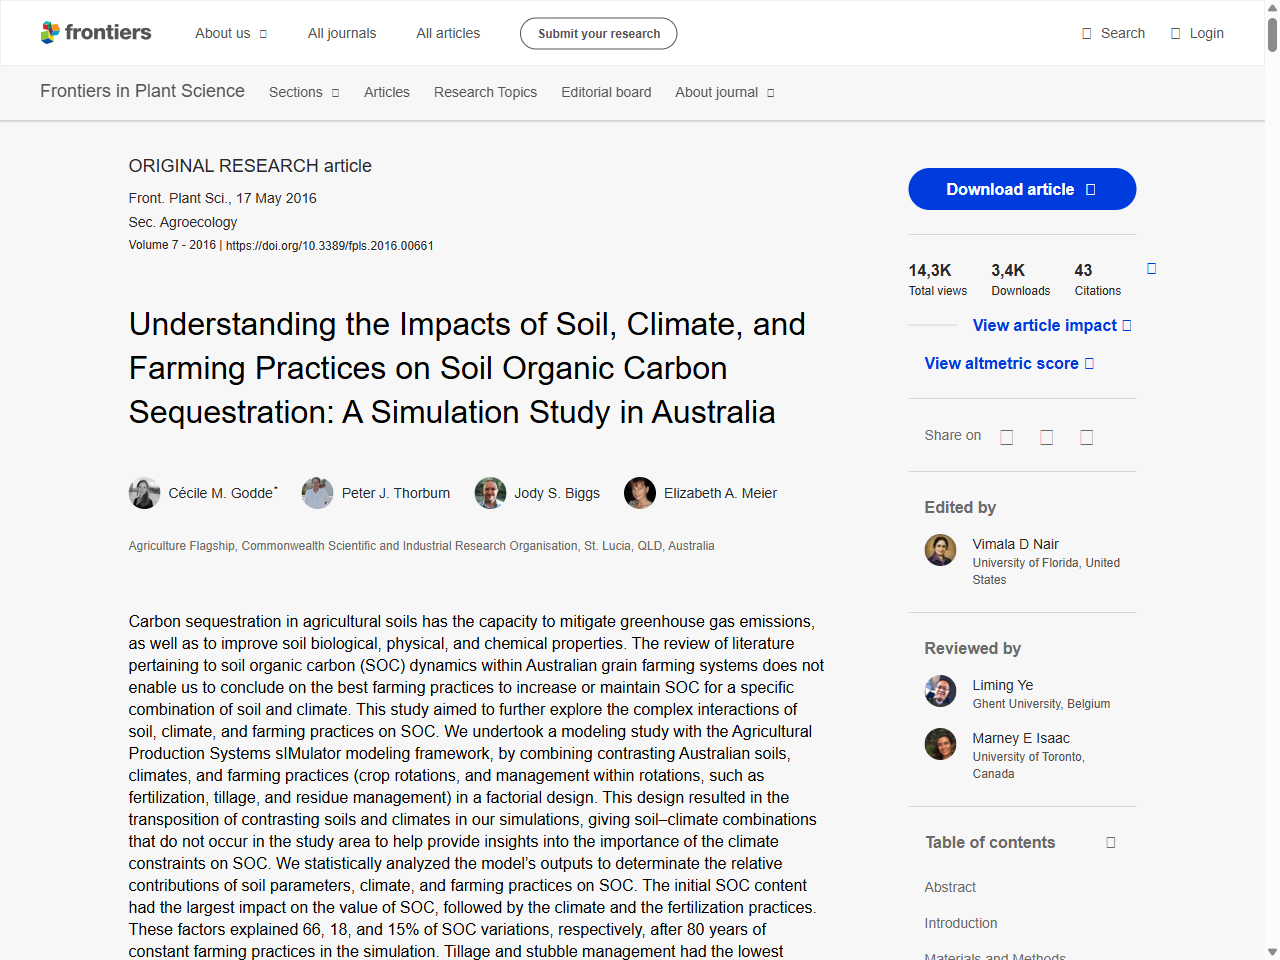Click the info icon beside the Citations count
Screen dimensions: 1280x960
point(1151,268)
